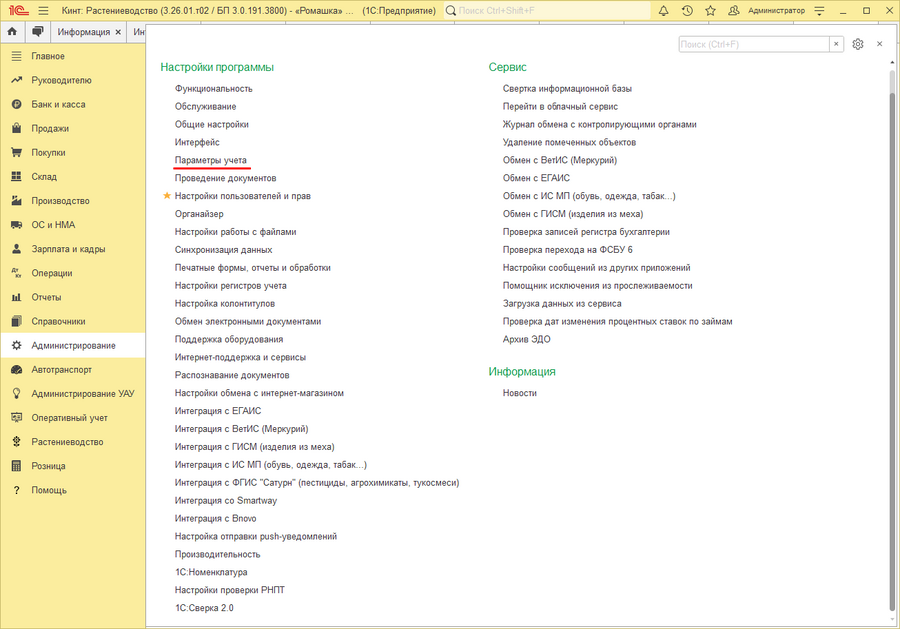
Task: Click the star next to Настройки пользователей и прав
Action: point(167,196)
